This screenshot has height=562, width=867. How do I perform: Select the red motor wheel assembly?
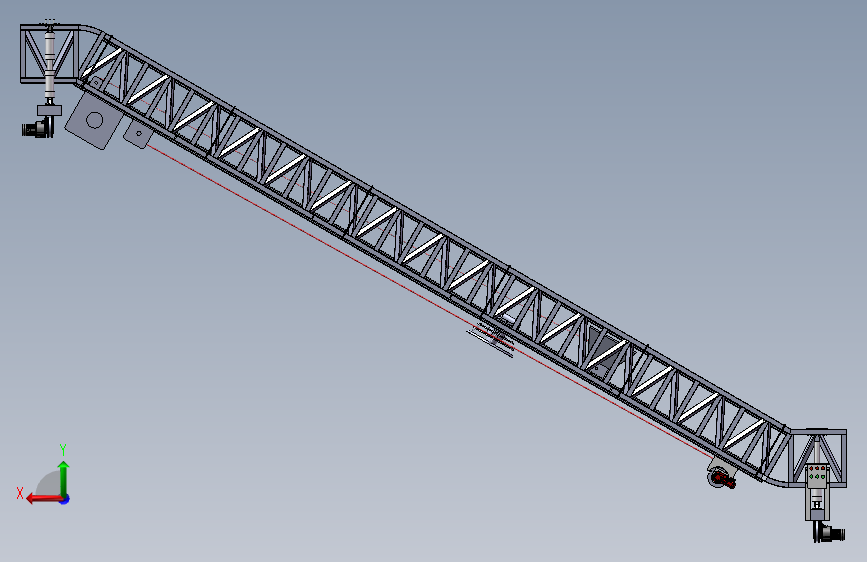(x=722, y=478)
